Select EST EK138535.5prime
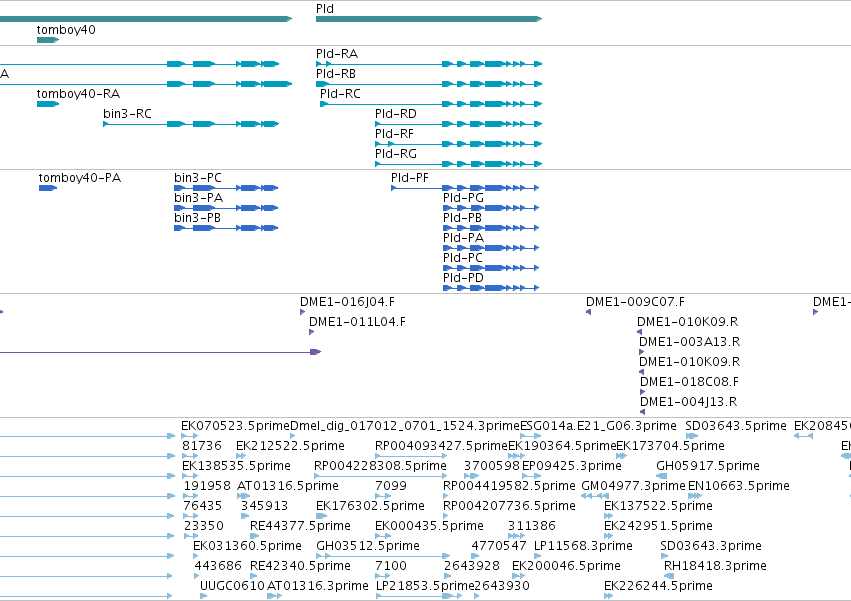 [189, 476]
